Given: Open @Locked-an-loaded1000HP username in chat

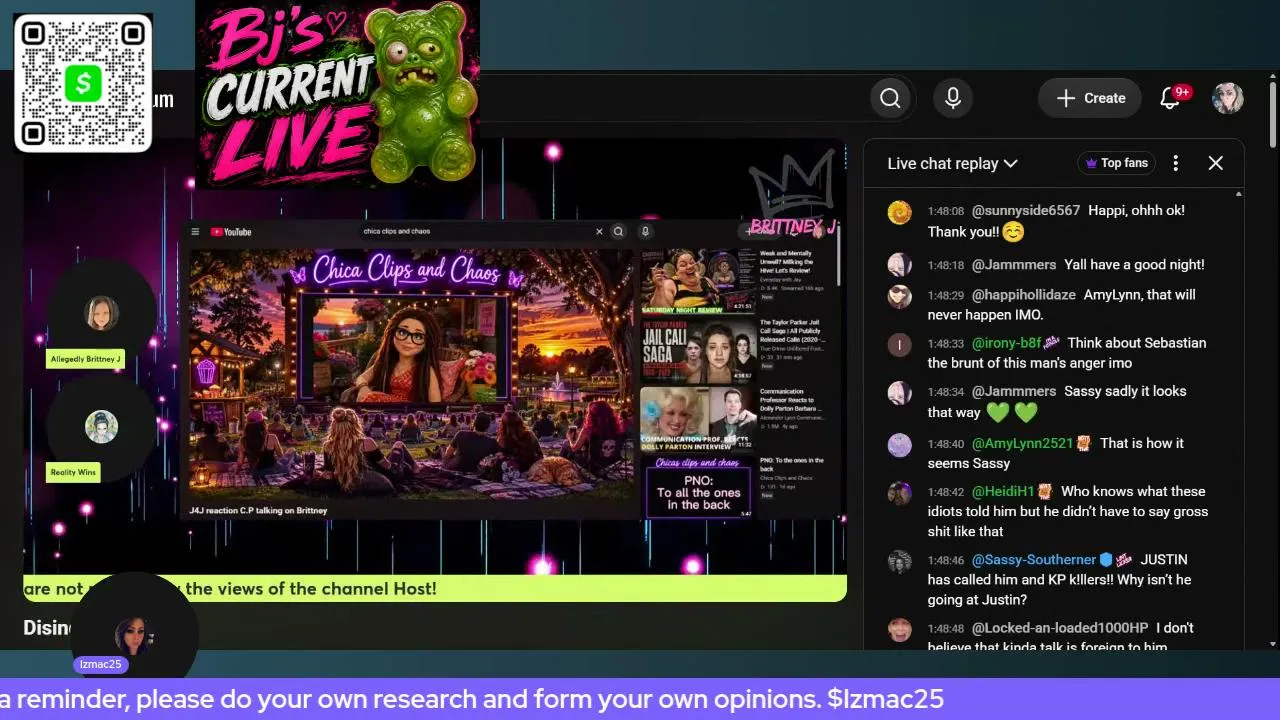Looking at the screenshot, I should click(1060, 628).
